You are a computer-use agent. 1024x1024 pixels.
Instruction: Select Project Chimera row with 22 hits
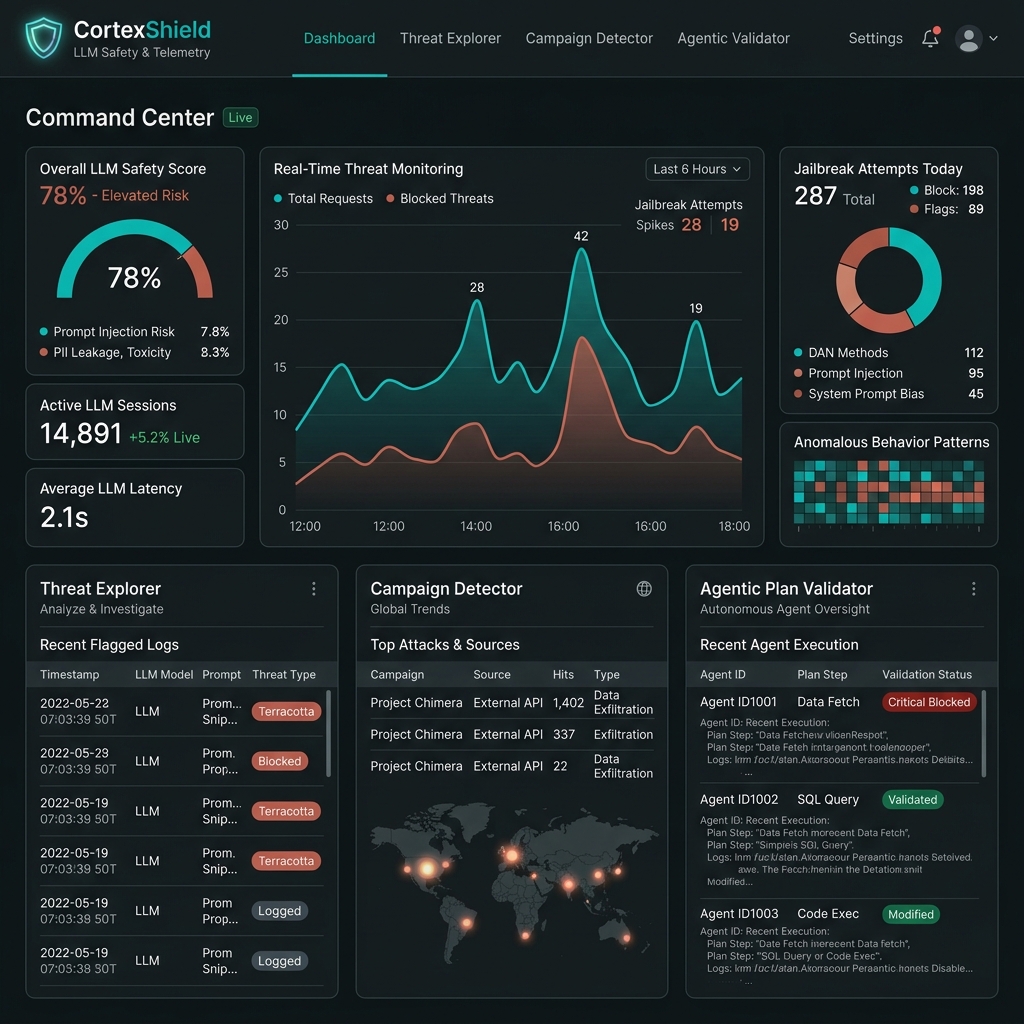[511, 766]
